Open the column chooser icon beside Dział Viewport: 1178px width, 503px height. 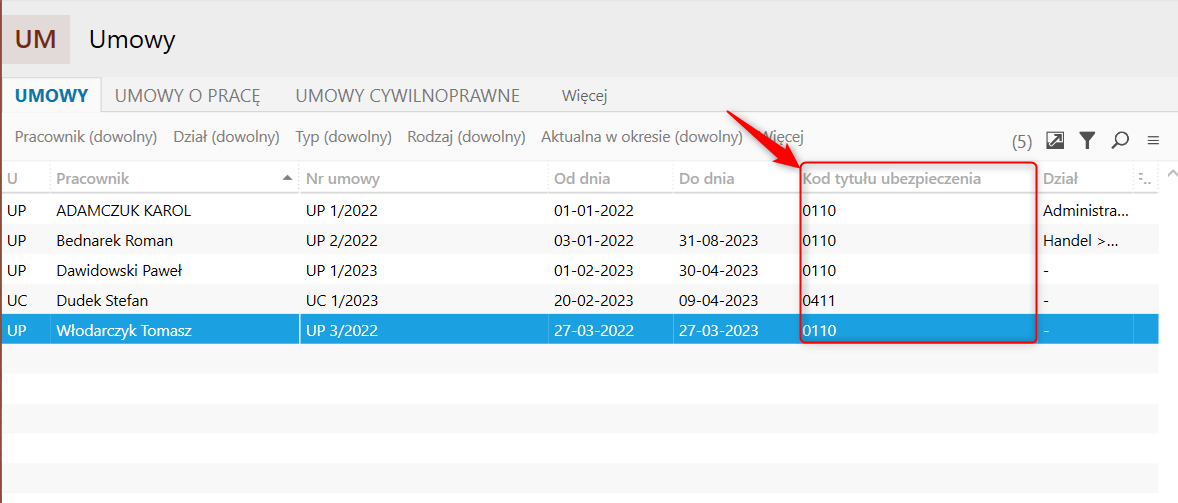point(1145,179)
